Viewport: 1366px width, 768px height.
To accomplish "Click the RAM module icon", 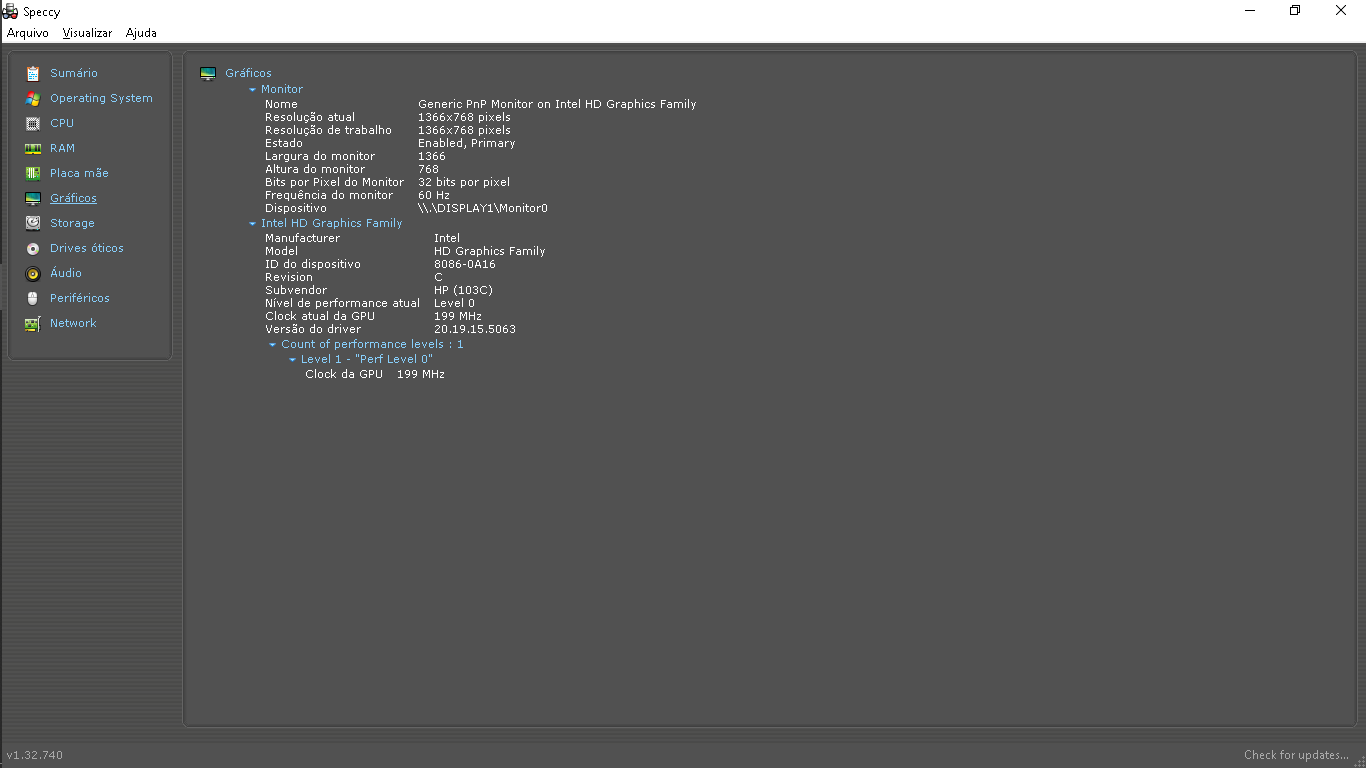I will click(x=33, y=148).
